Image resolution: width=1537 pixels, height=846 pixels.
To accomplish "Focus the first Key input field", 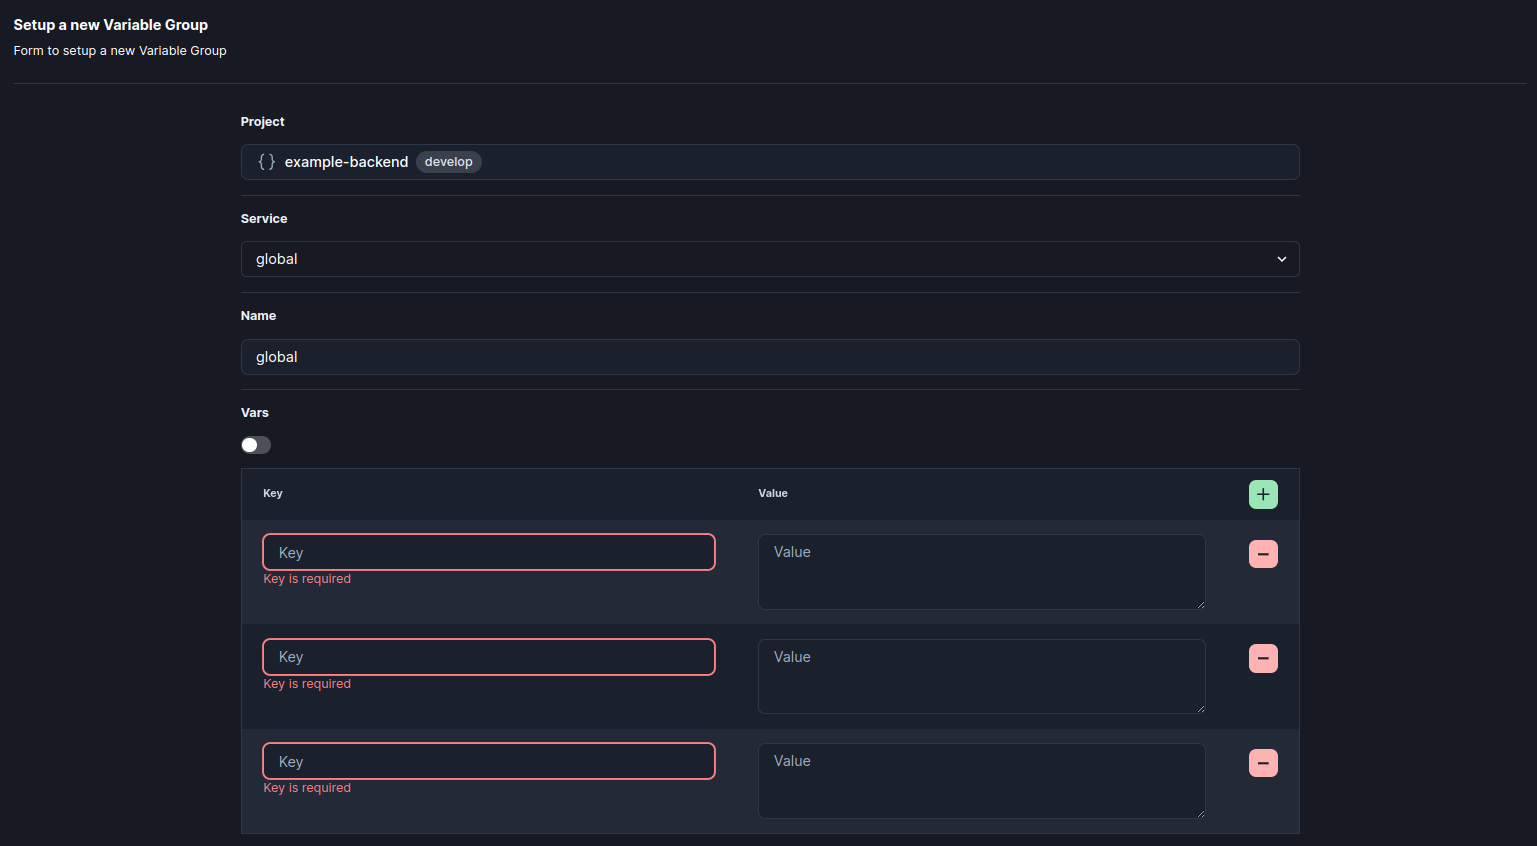I will click(x=489, y=552).
